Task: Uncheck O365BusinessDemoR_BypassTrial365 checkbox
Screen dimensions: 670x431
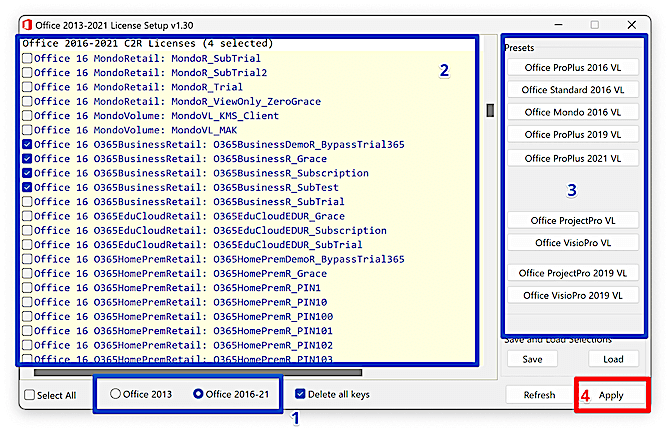Action: pos(27,144)
